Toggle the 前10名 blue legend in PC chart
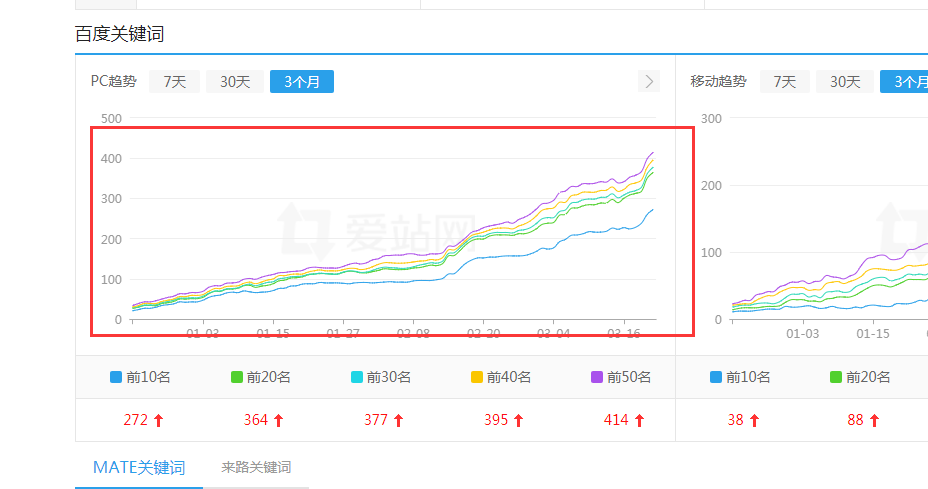The height and width of the screenshot is (489, 928). tap(140, 377)
